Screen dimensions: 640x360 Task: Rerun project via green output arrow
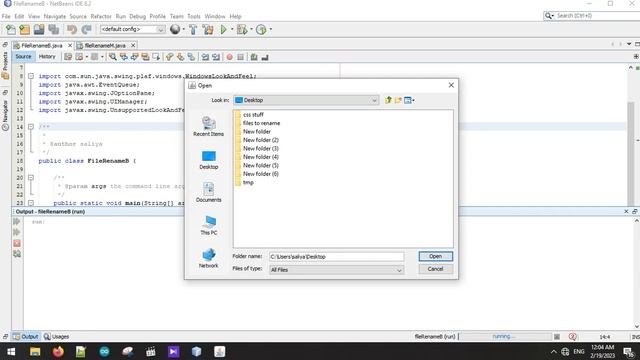[17, 222]
